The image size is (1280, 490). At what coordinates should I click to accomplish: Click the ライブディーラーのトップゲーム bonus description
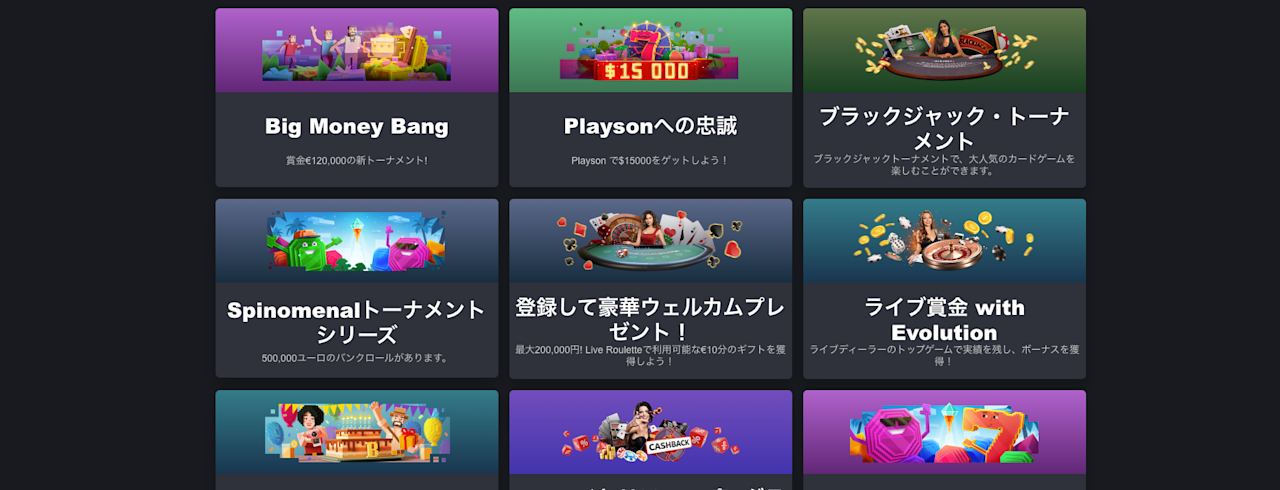(944, 355)
